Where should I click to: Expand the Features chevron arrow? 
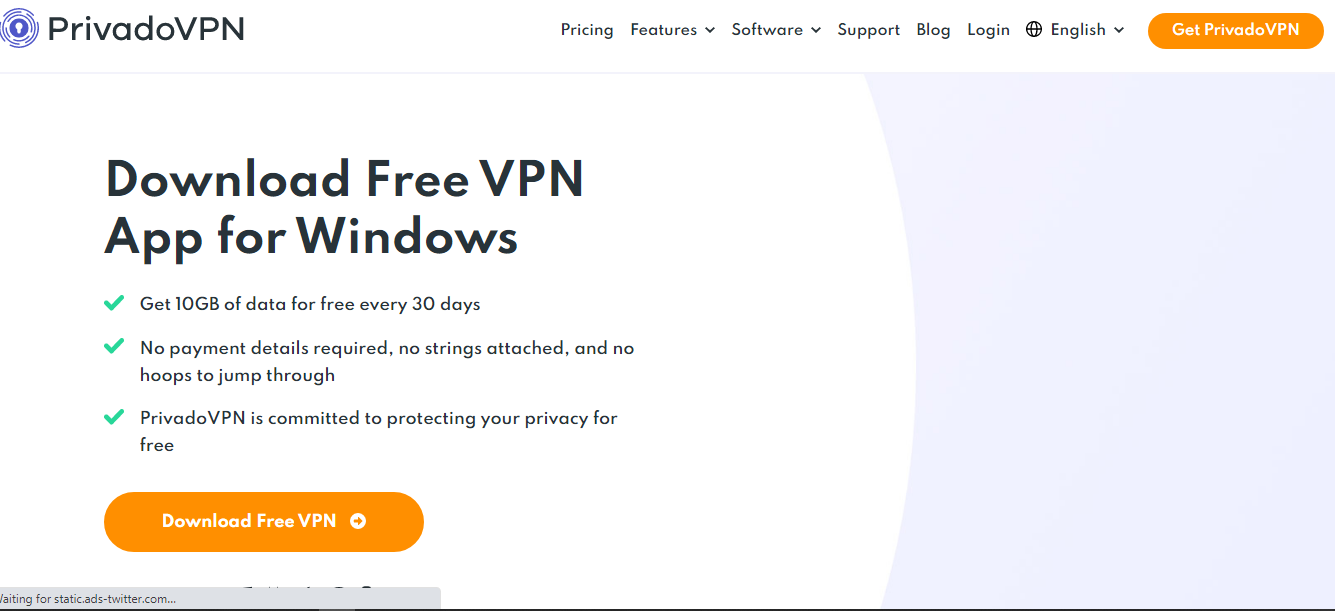click(710, 31)
